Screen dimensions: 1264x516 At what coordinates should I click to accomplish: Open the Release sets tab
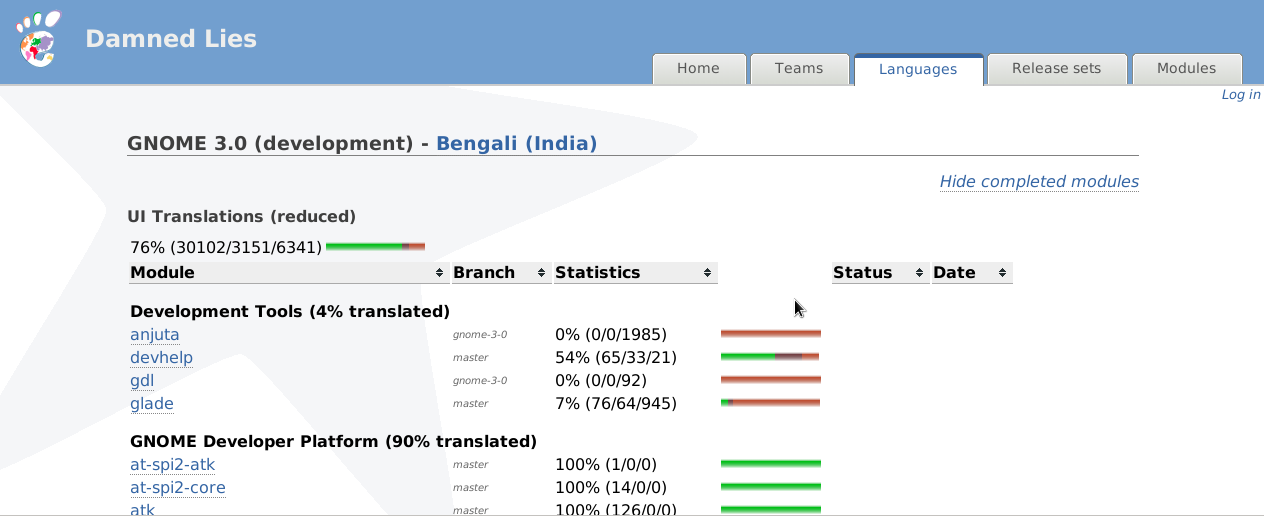click(x=1056, y=69)
